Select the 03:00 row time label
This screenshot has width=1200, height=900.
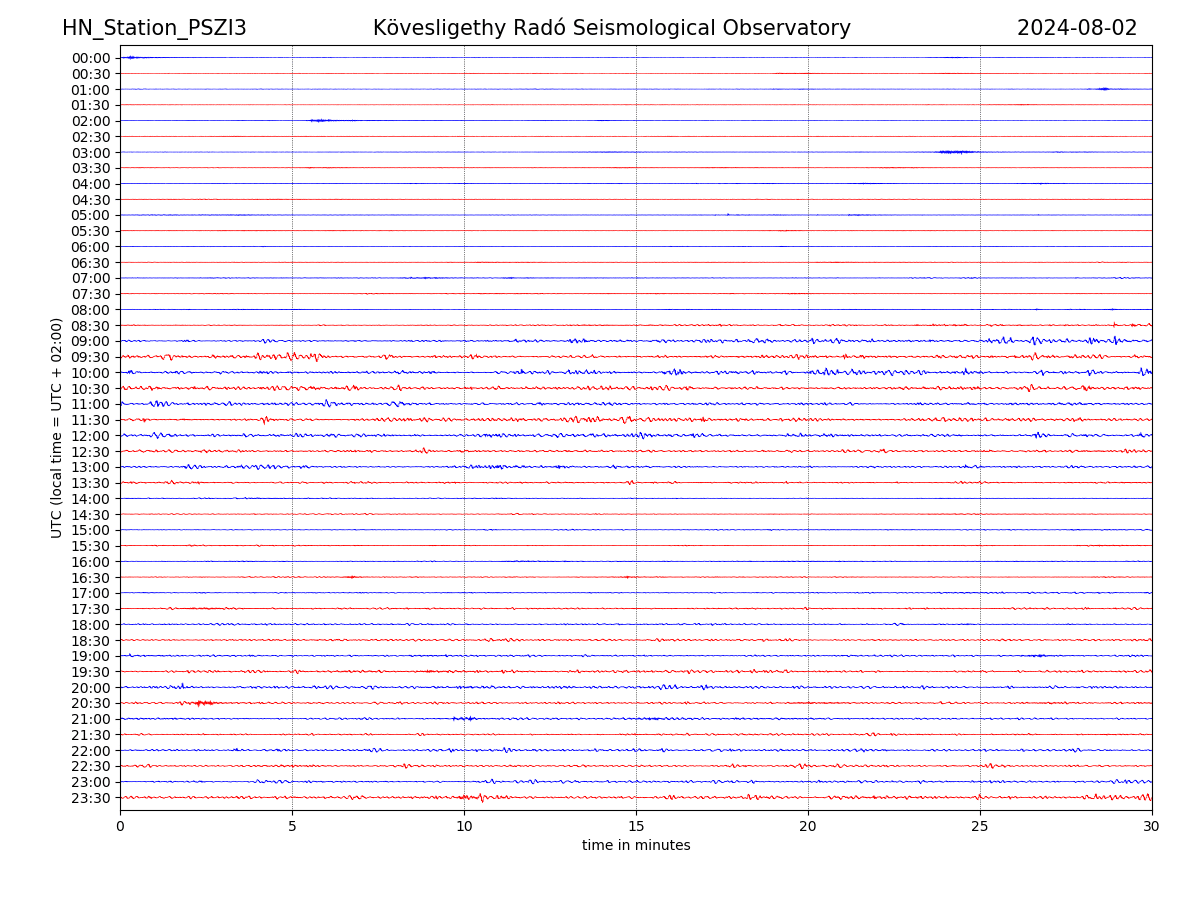(90, 153)
